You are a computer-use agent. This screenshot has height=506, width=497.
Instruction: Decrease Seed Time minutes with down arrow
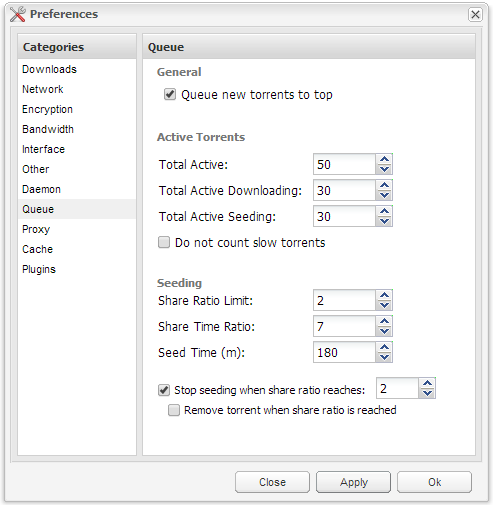[384, 357]
